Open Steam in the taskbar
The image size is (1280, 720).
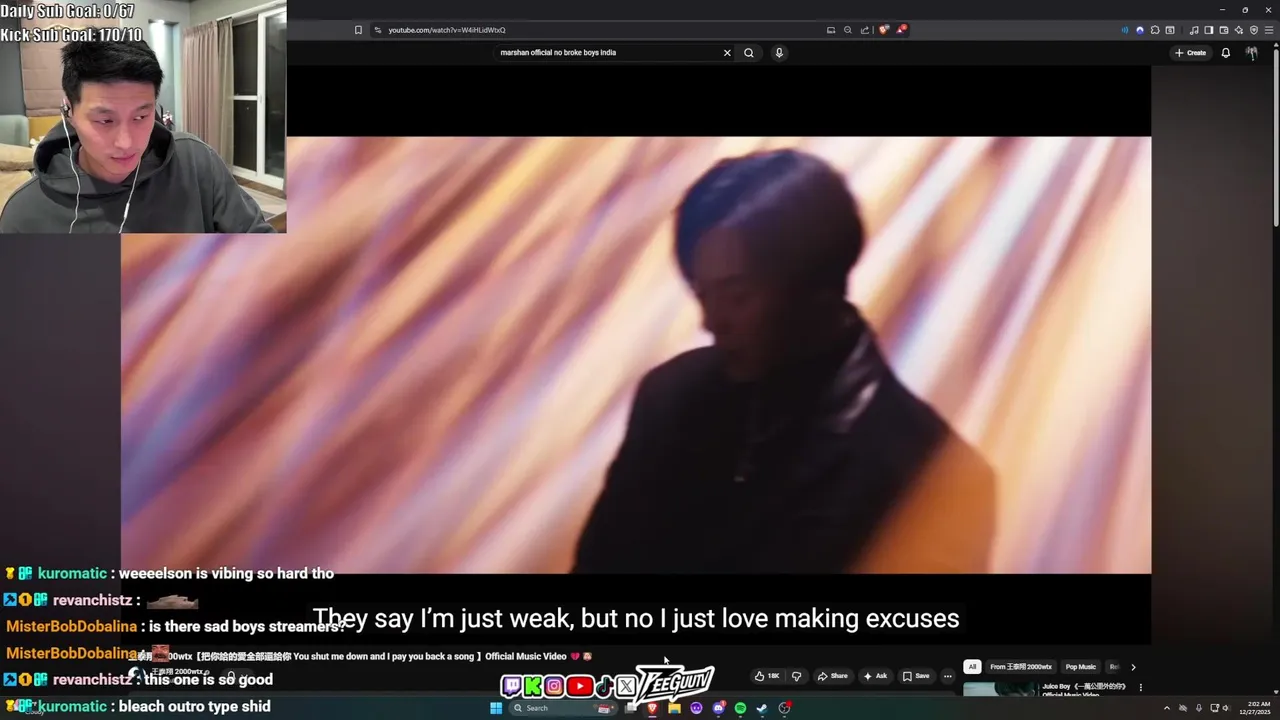(x=762, y=708)
